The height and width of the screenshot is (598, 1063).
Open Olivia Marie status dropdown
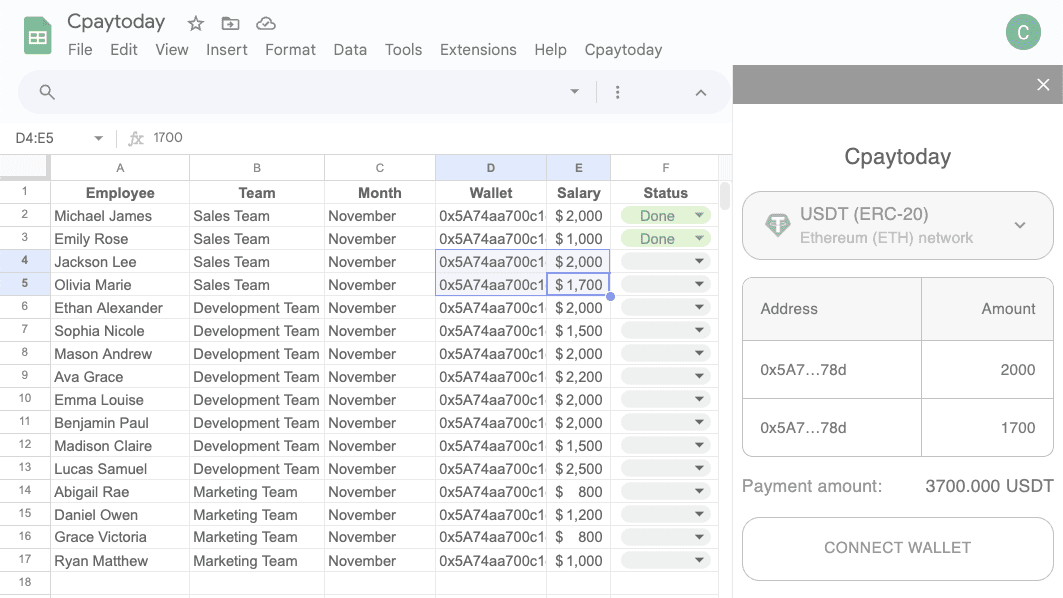coord(665,285)
